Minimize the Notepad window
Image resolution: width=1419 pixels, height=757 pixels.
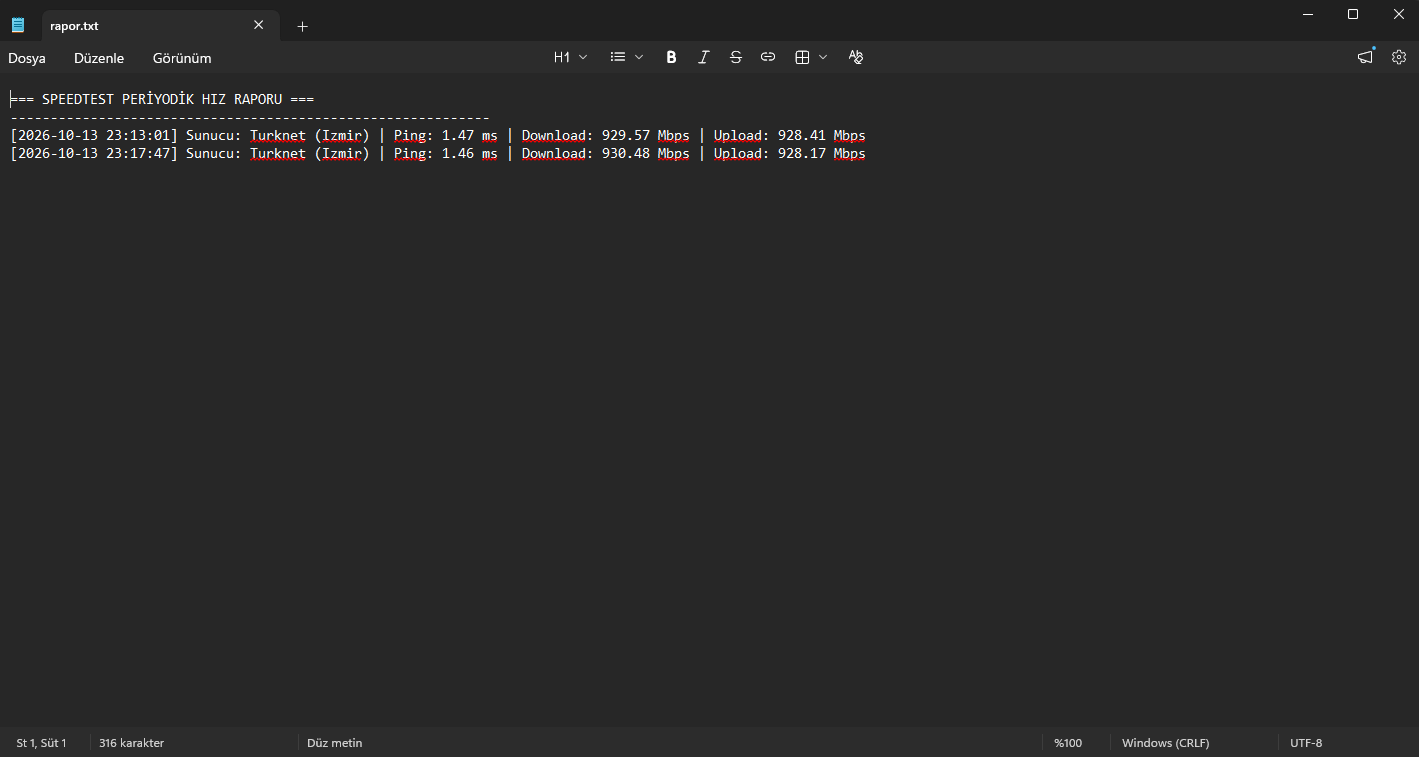click(x=1308, y=14)
